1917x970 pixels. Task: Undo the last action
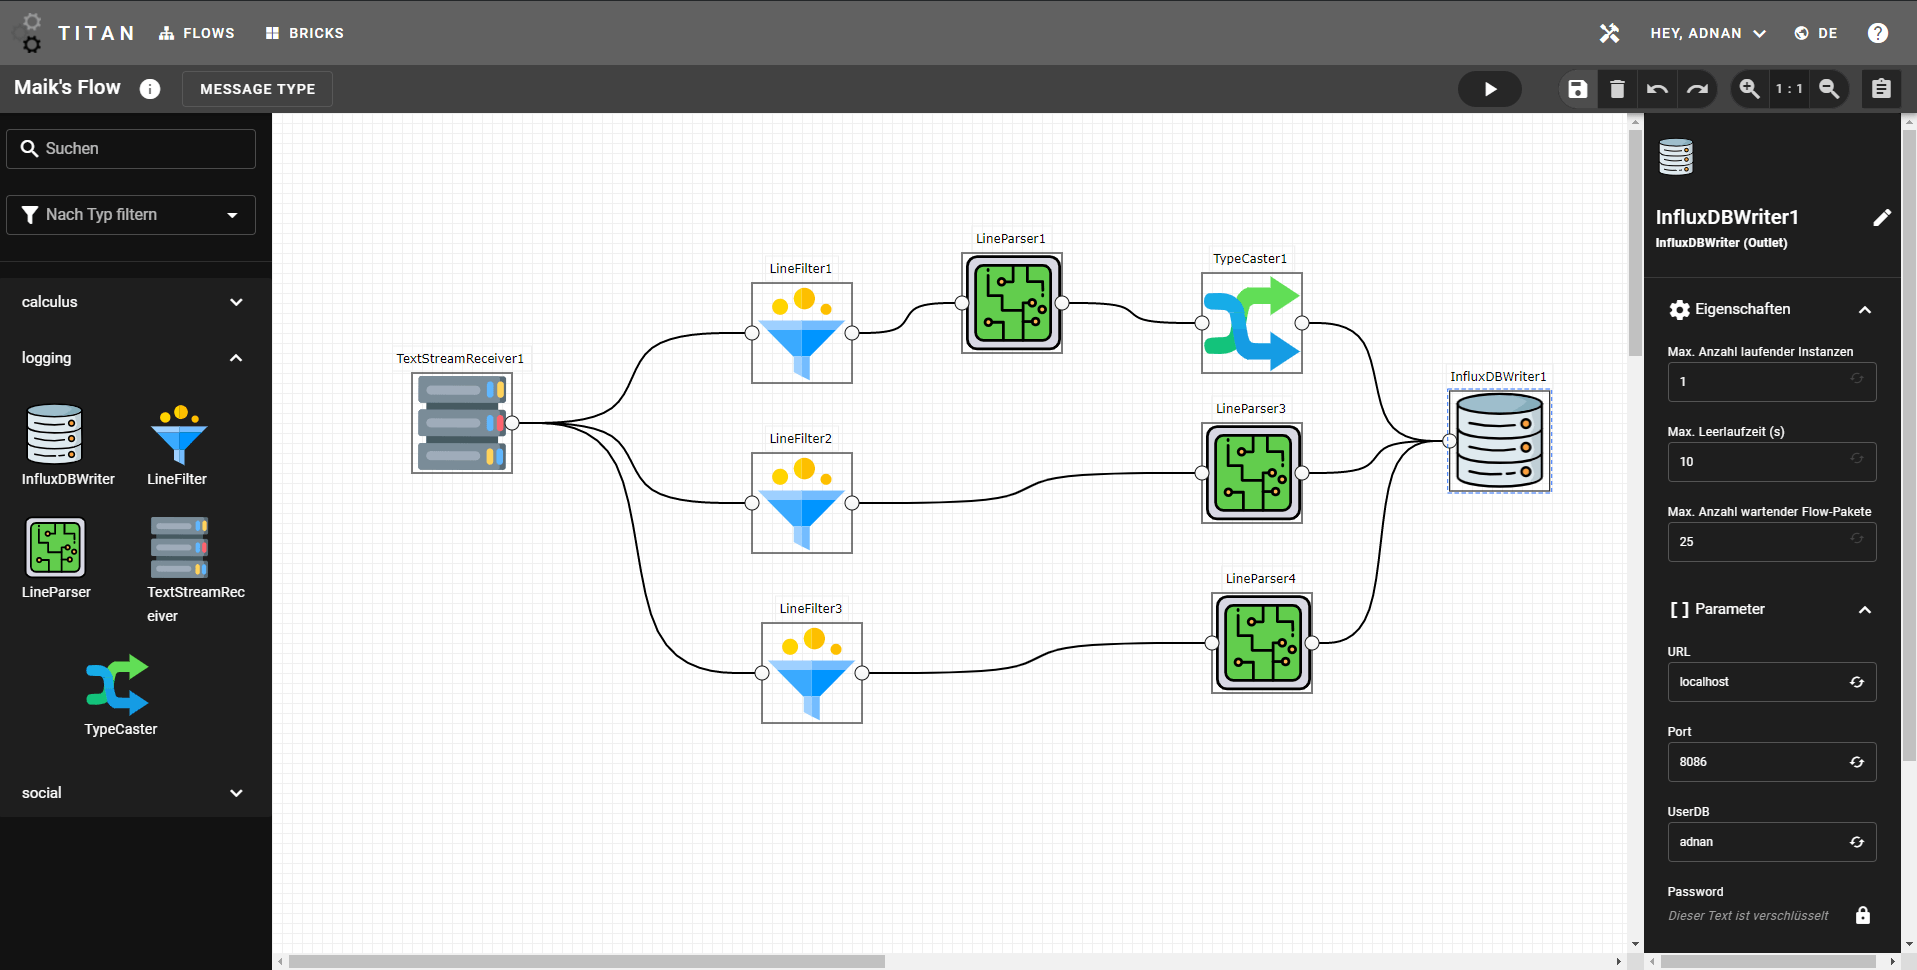1657,89
